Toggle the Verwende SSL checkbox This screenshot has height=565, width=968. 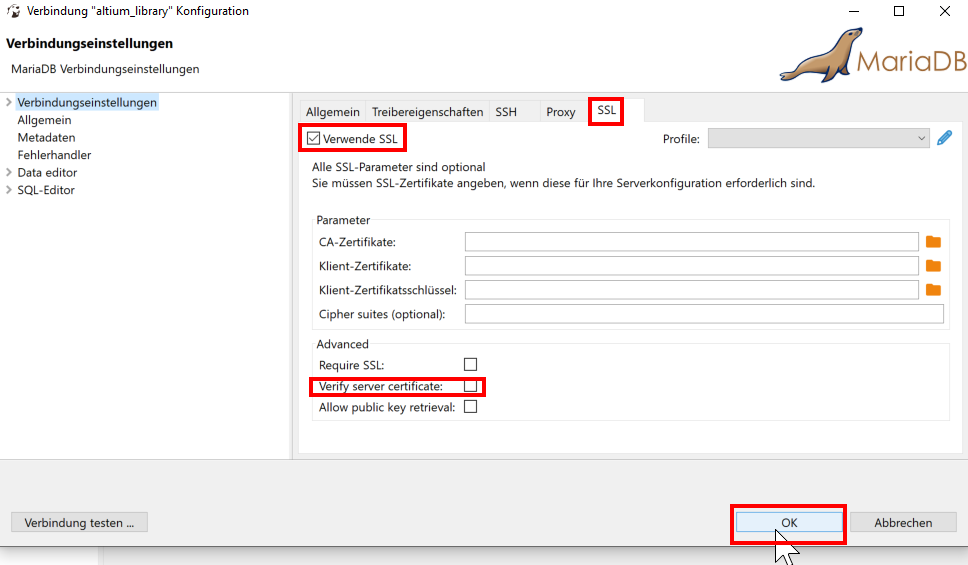click(314, 138)
